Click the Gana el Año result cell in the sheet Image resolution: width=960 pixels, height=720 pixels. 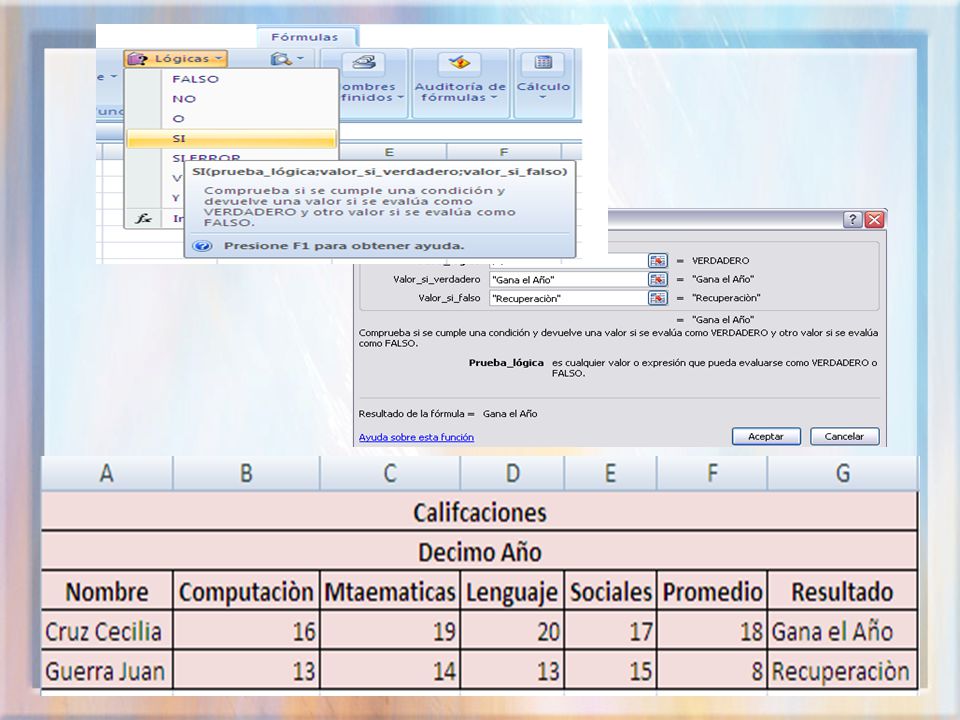842,631
